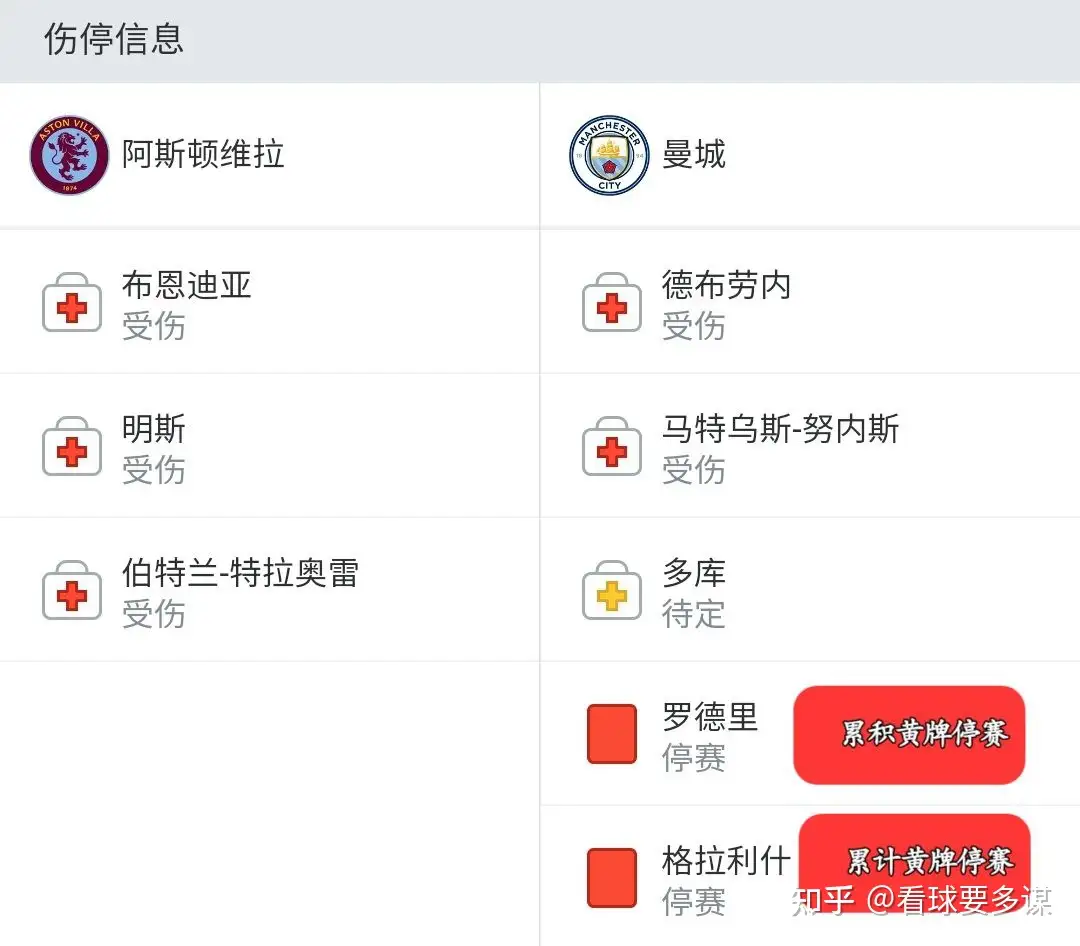Click the Manchester City club crest

[x=609, y=155]
